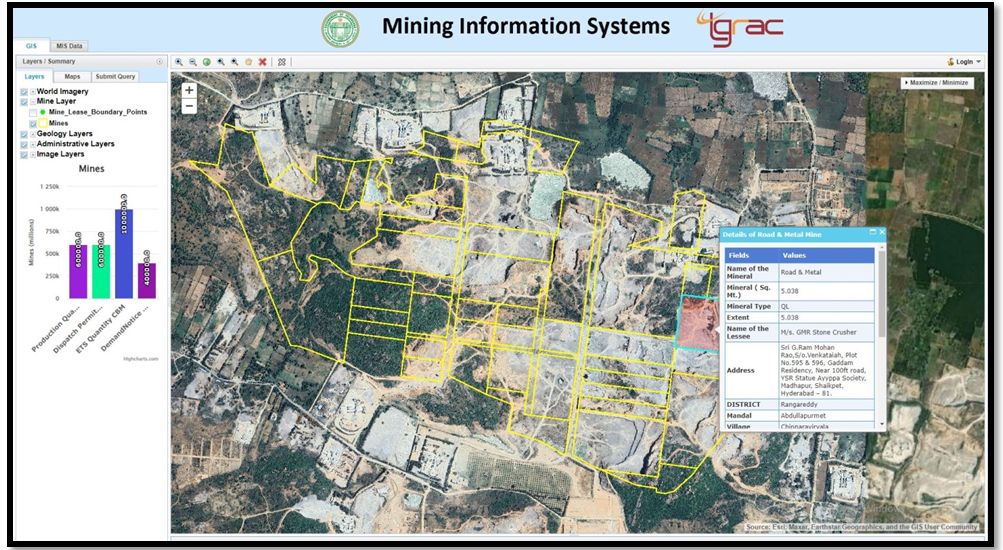Uncheck the World Imagery layer checkbox
1003x550 pixels.
[24, 91]
